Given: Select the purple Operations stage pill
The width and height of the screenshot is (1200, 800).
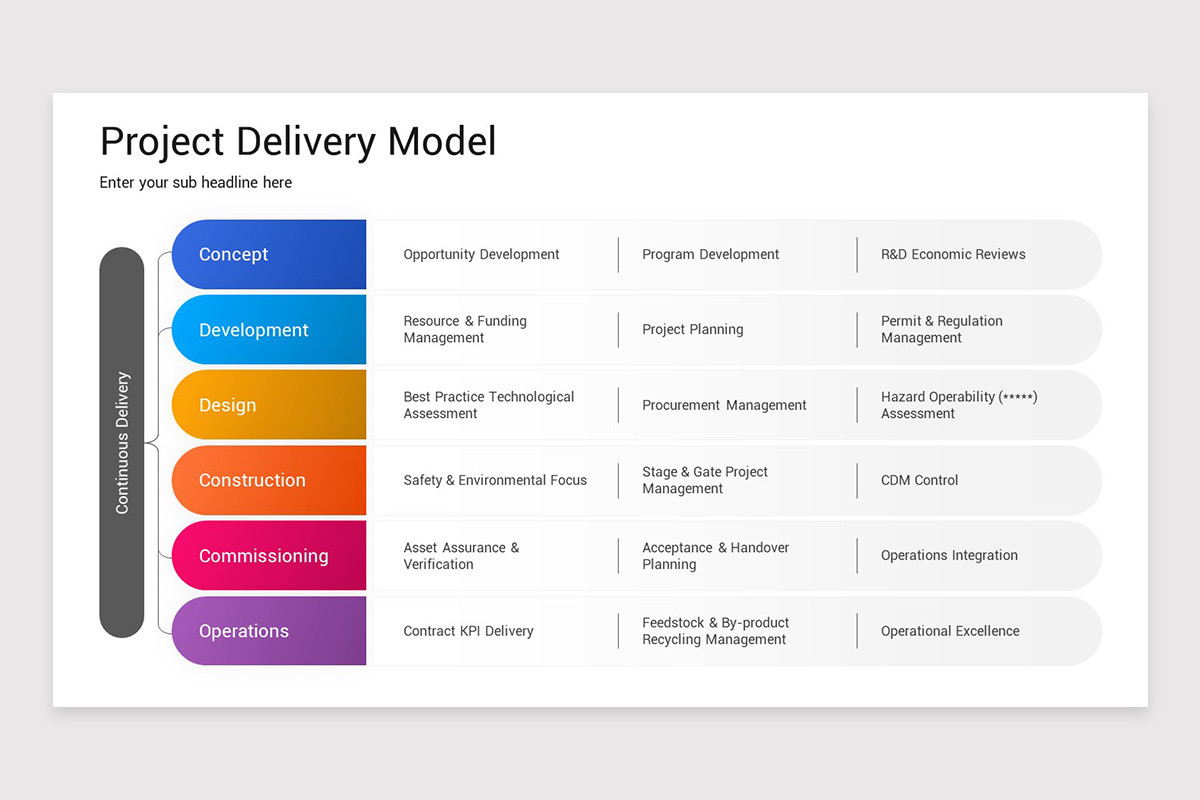Looking at the screenshot, I should click(268, 631).
